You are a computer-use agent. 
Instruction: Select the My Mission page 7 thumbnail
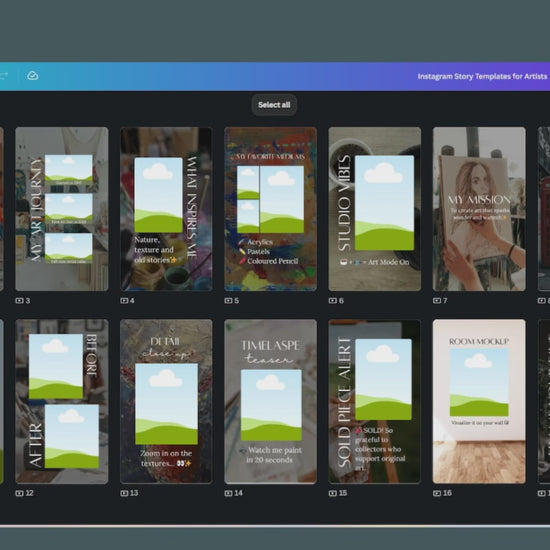(x=479, y=209)
